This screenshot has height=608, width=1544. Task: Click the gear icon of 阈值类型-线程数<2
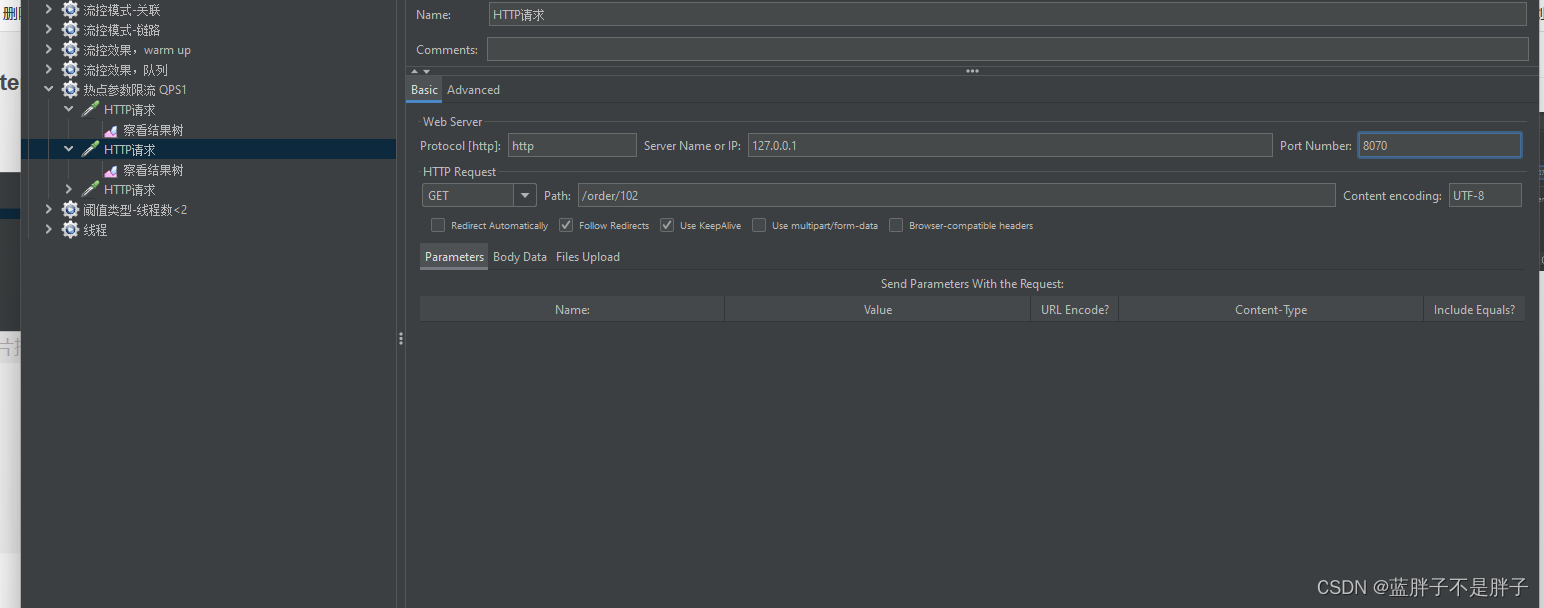tap(70, 210)
